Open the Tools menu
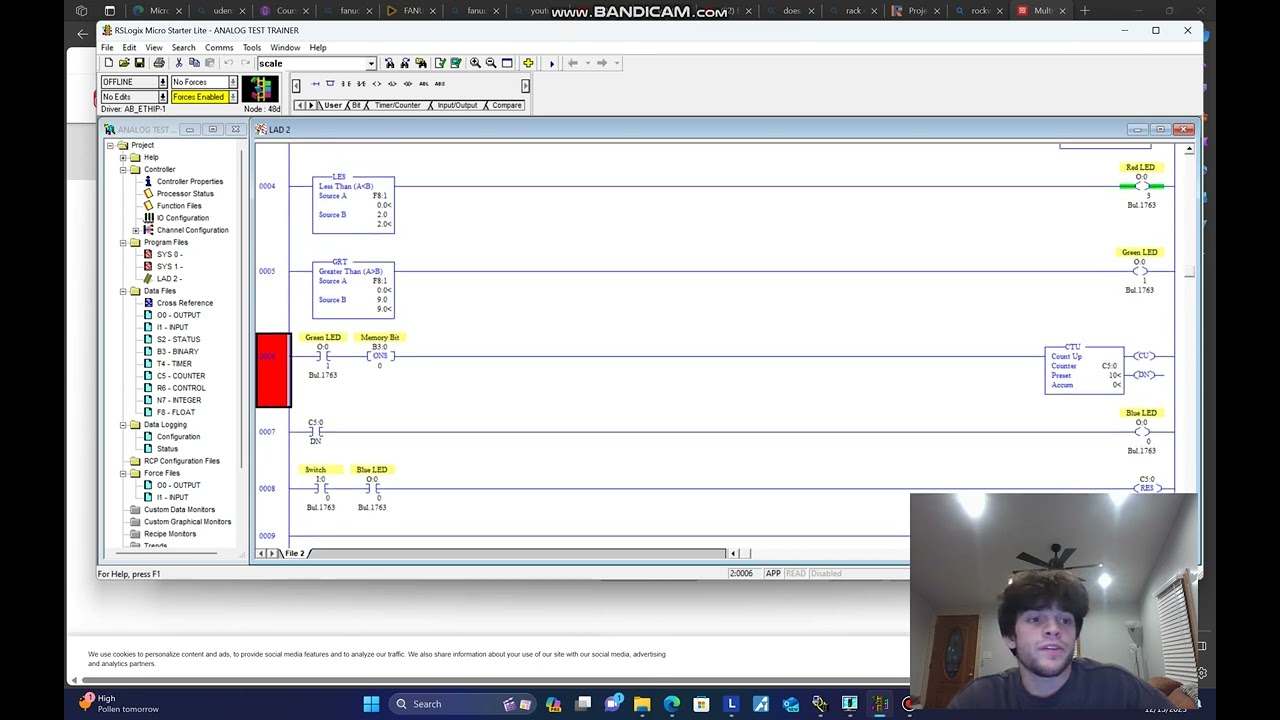Image resolution: width=1280 pixels, height=720 pixels. coord(251,47)
